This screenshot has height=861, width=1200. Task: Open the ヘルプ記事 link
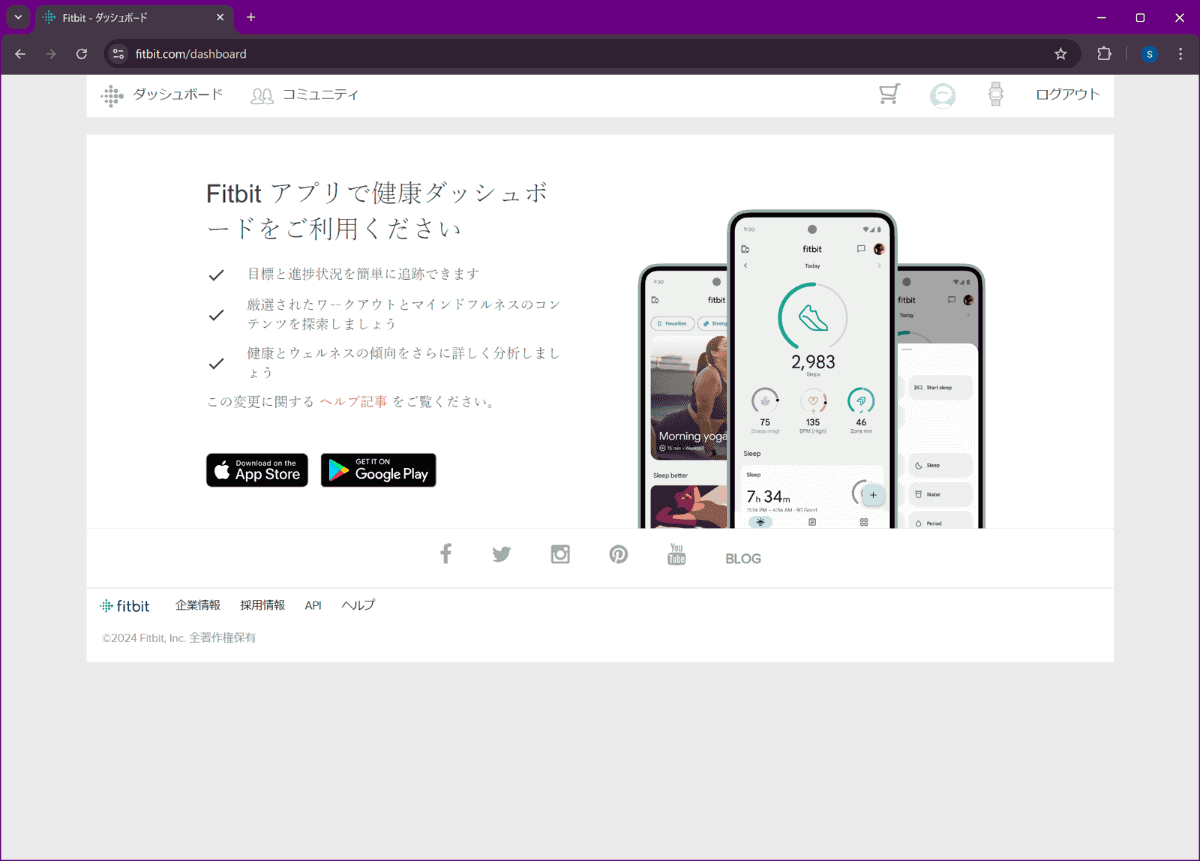coord(352,401)
